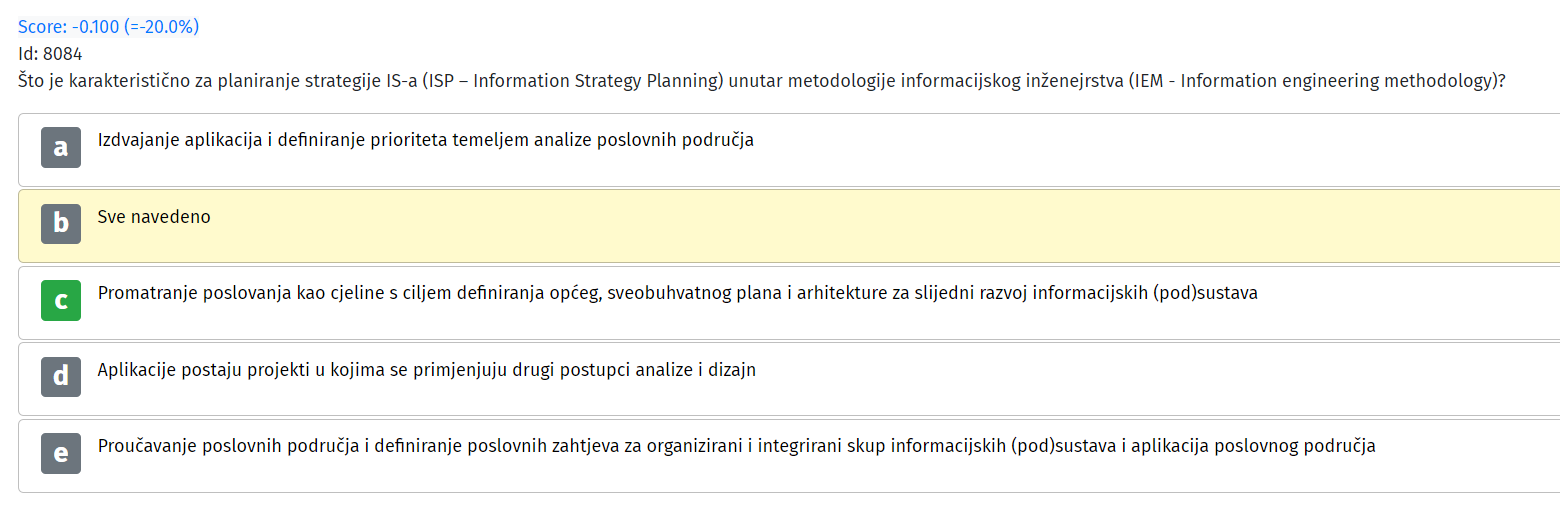Click the green letter badge 'c'
Screen dimensions: 1560x531
pos(61,300)
